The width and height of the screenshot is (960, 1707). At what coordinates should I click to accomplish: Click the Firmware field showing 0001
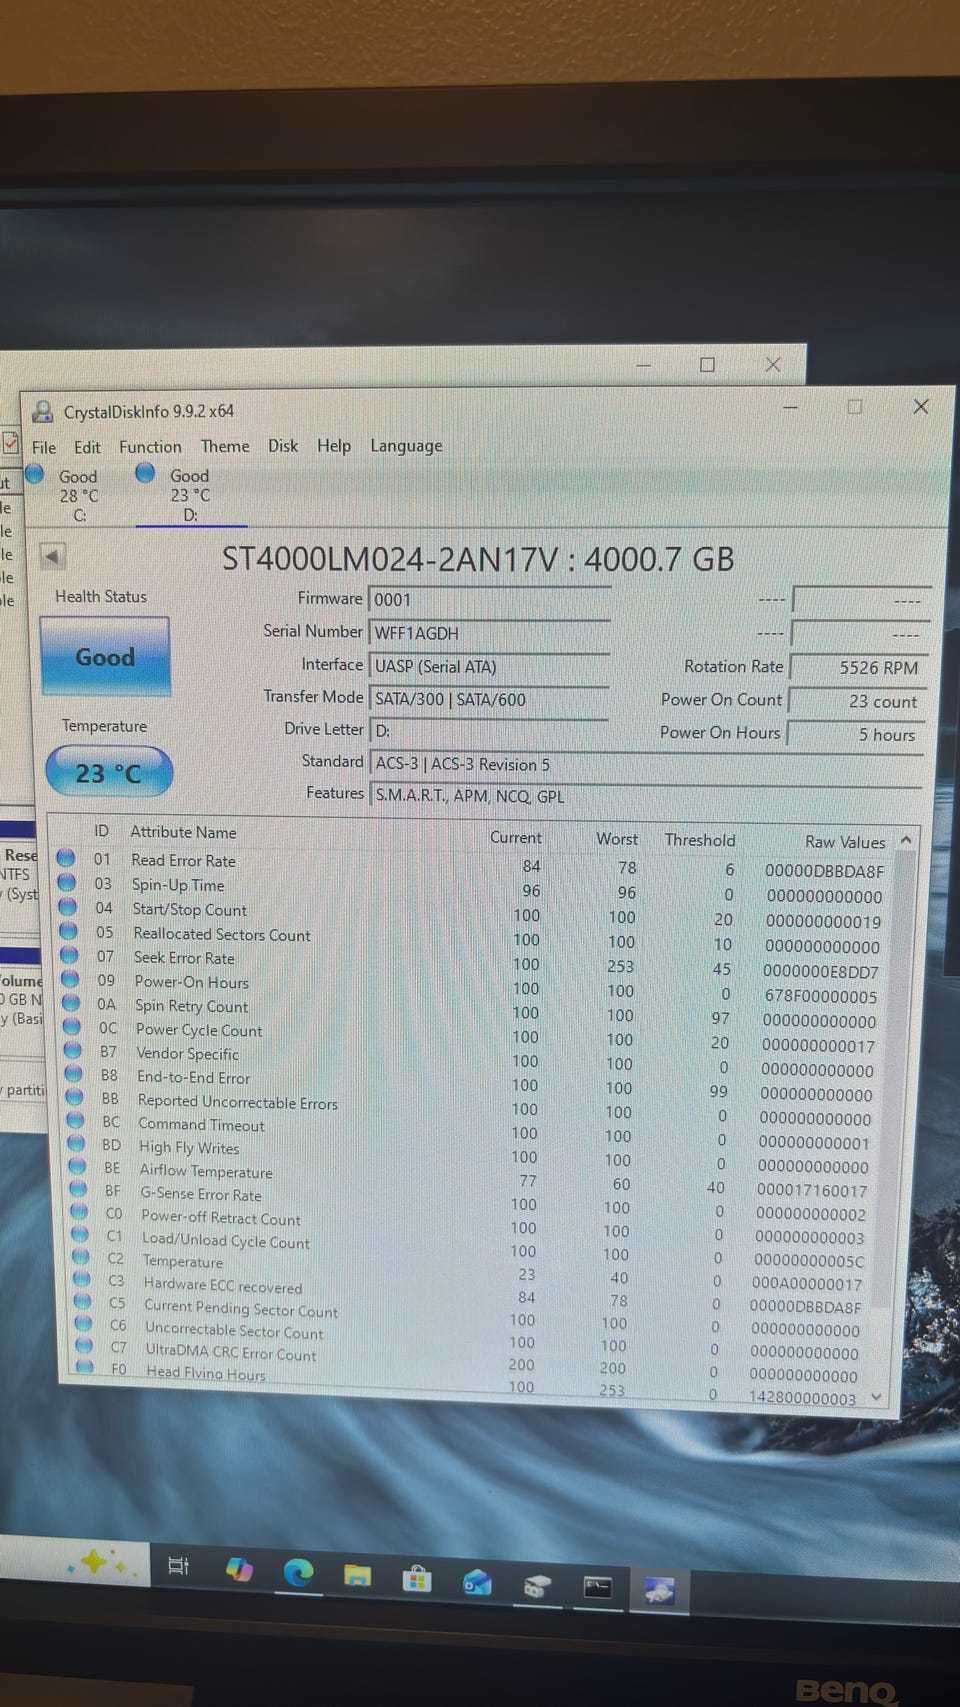(x=489, y=600)
